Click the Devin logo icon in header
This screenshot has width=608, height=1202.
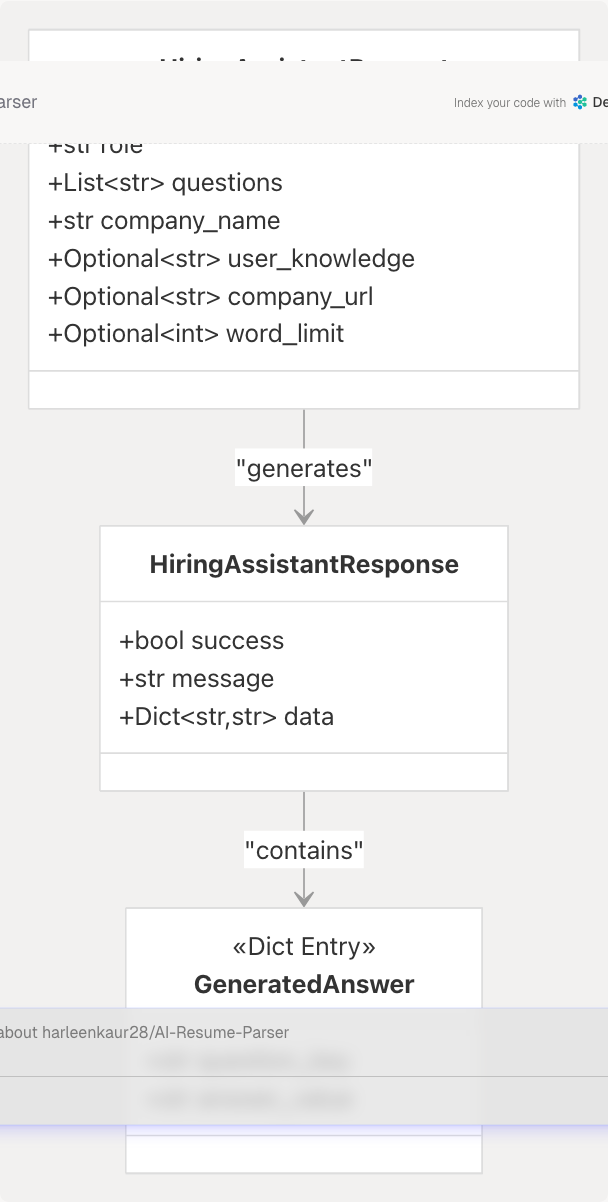pyautogui.click(x=580, y=102)
